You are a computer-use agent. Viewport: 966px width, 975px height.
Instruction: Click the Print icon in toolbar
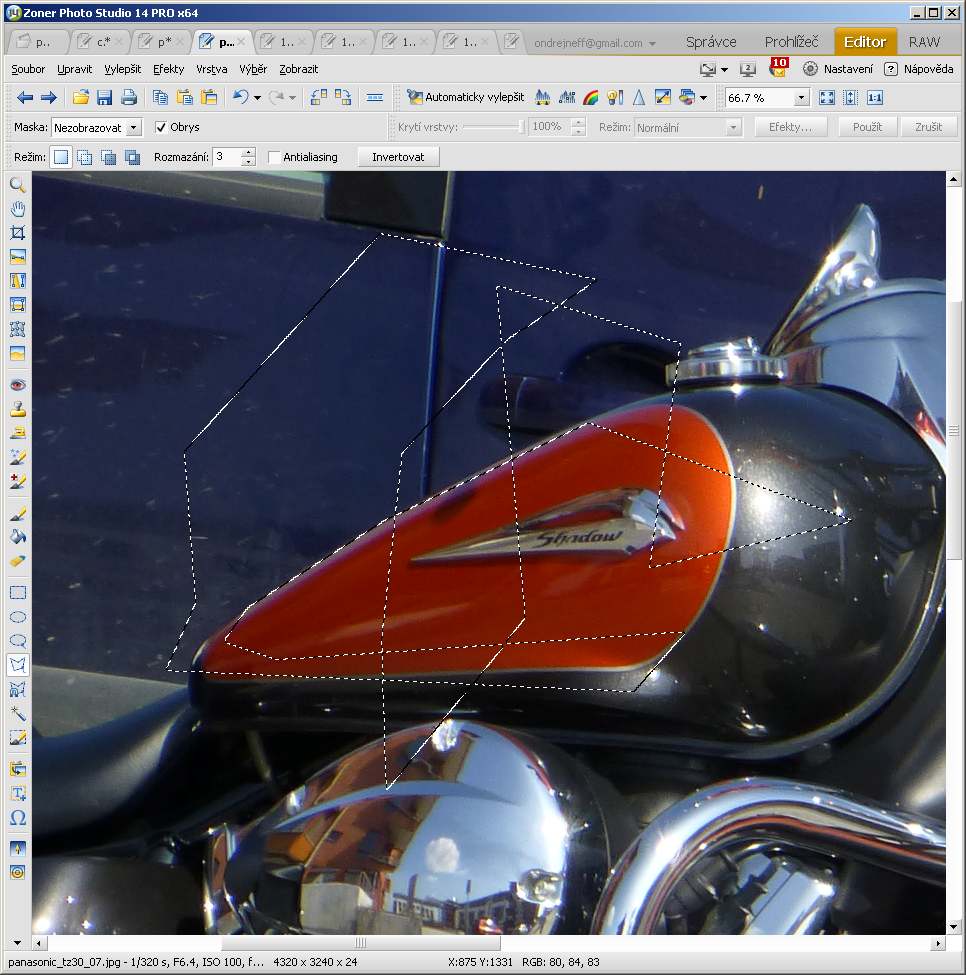(129, 98)
